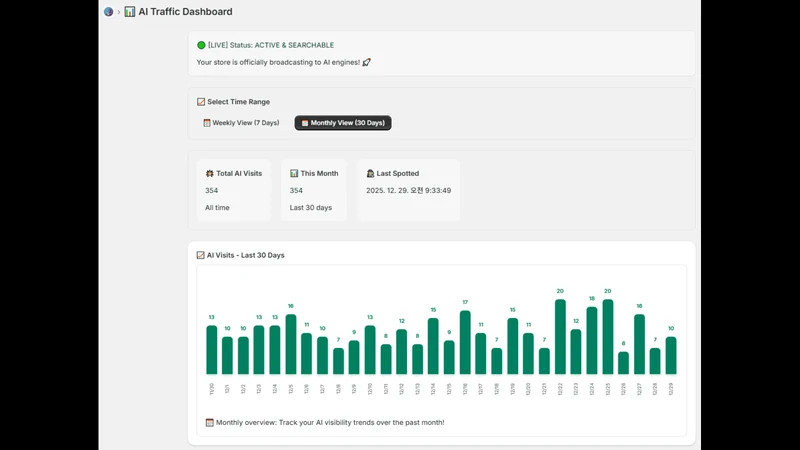Click the green LIVE status dot
This screenshot has width=800, height=450.
pyautogui.click(x=201, y=45)
